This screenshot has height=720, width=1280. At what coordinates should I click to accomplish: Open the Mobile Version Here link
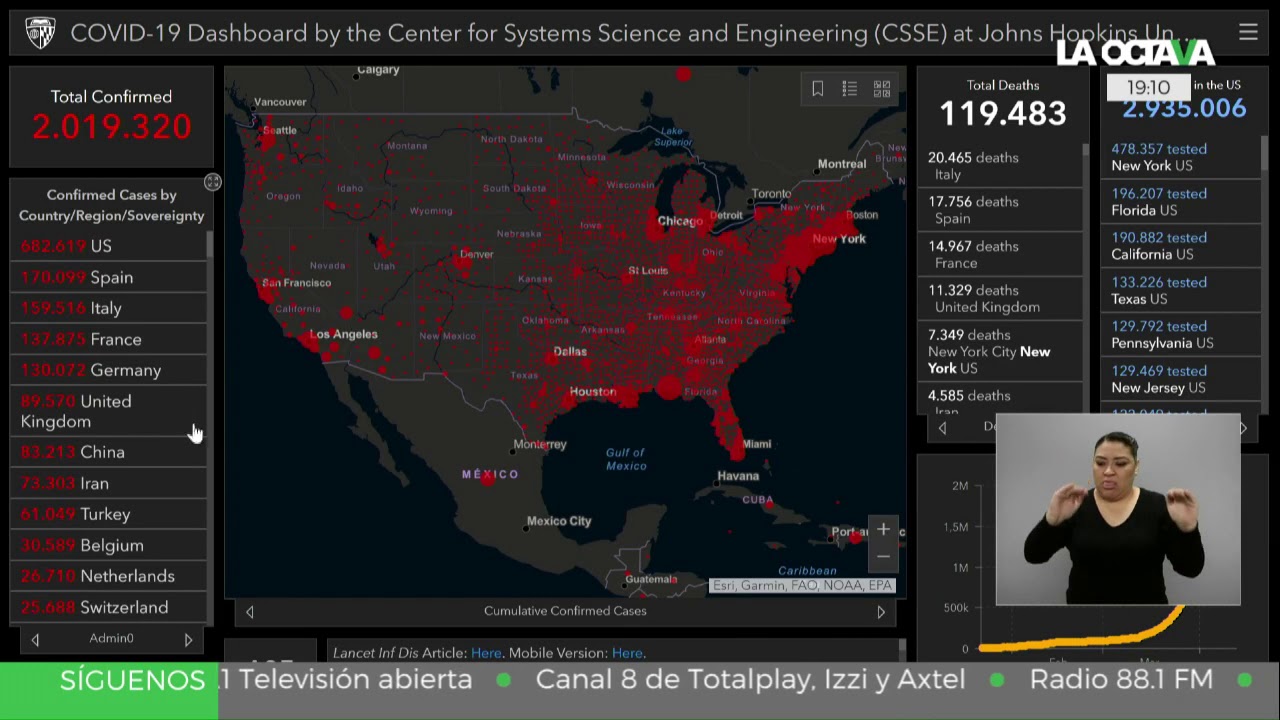pyautogui.click(x=627, y=653)
